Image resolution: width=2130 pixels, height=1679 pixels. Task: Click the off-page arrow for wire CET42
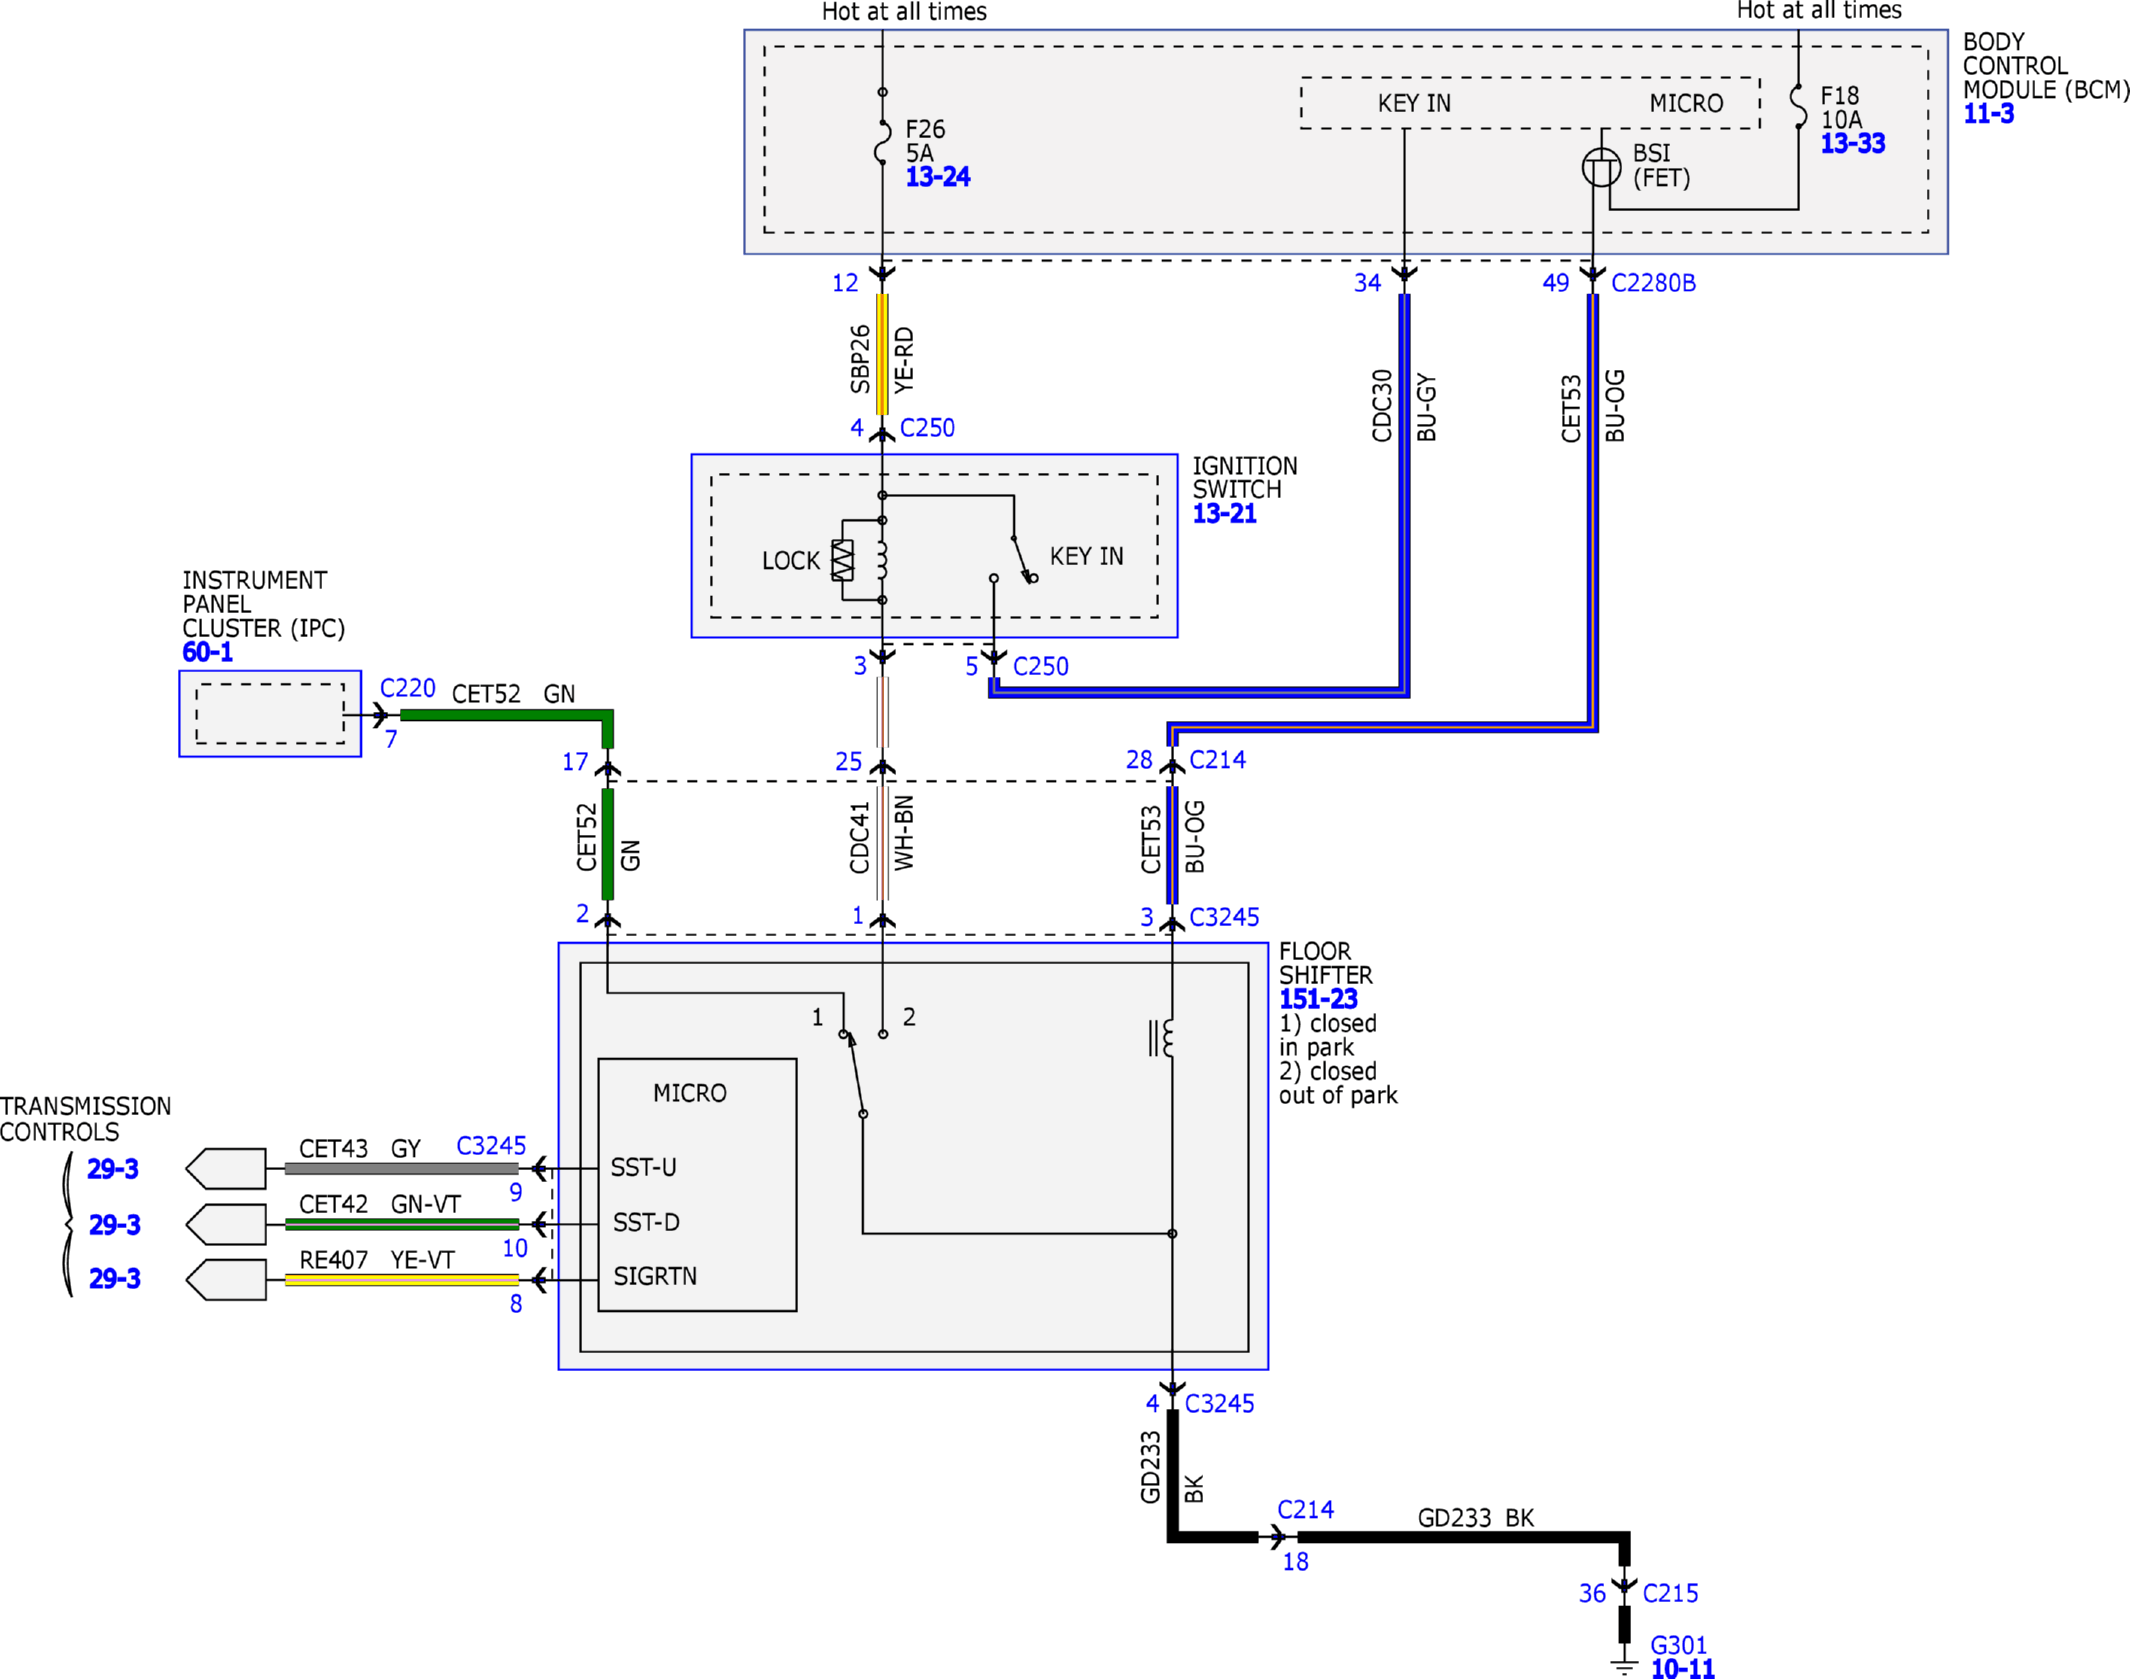pos(226,1224)
